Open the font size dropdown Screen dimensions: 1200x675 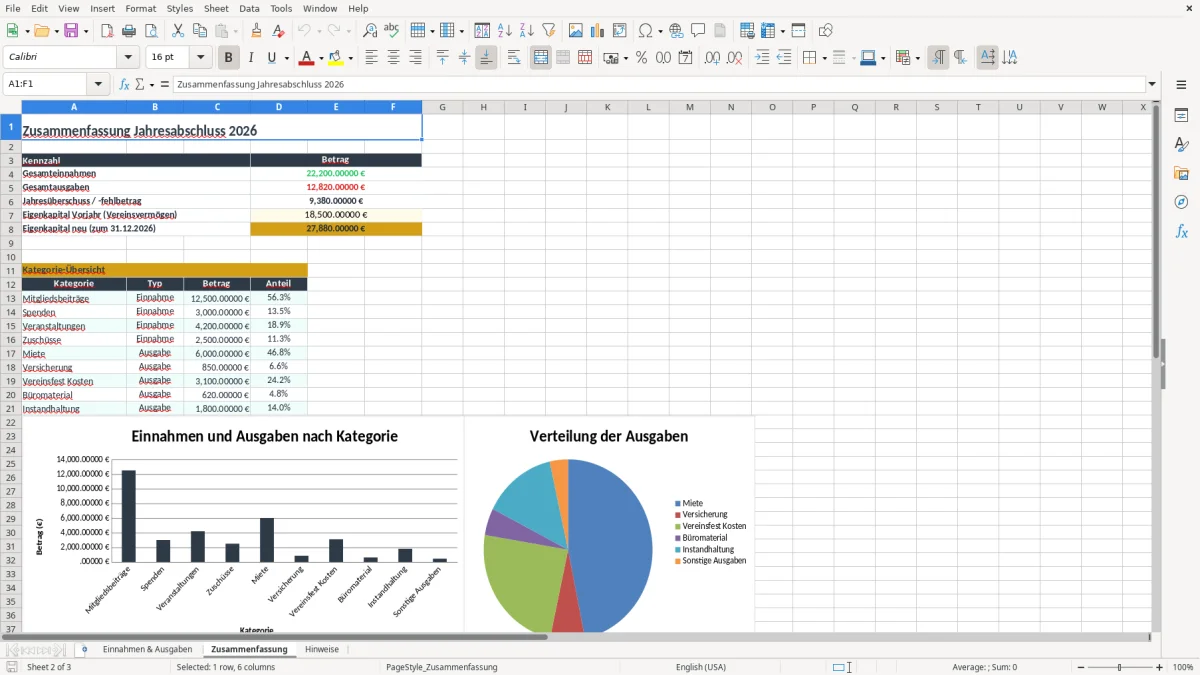[201, 58]
